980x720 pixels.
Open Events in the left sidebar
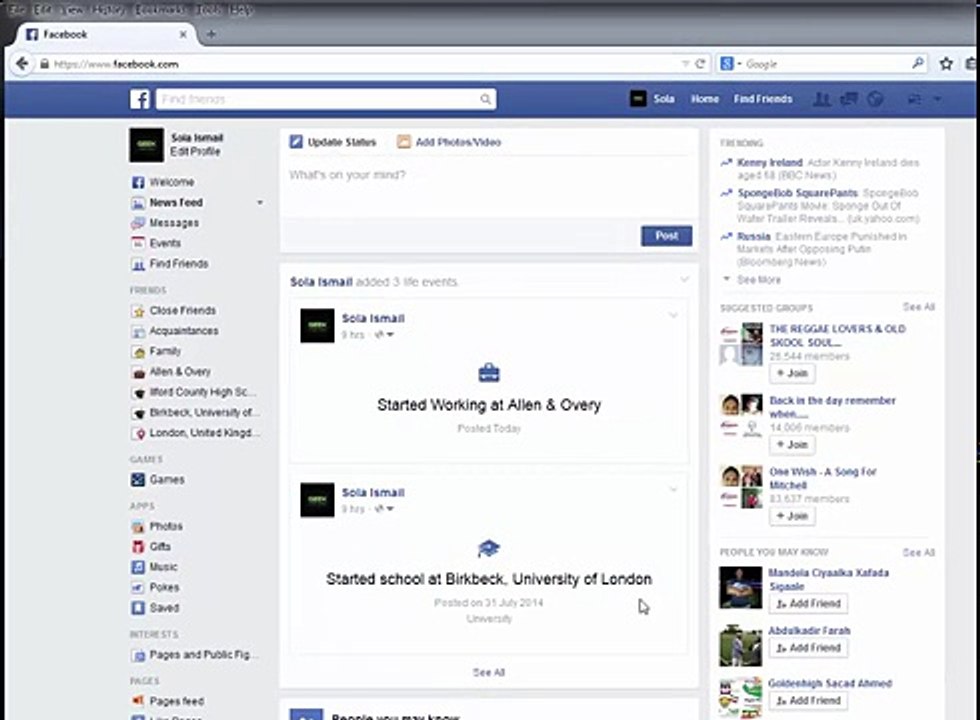(x=156, y=243)
